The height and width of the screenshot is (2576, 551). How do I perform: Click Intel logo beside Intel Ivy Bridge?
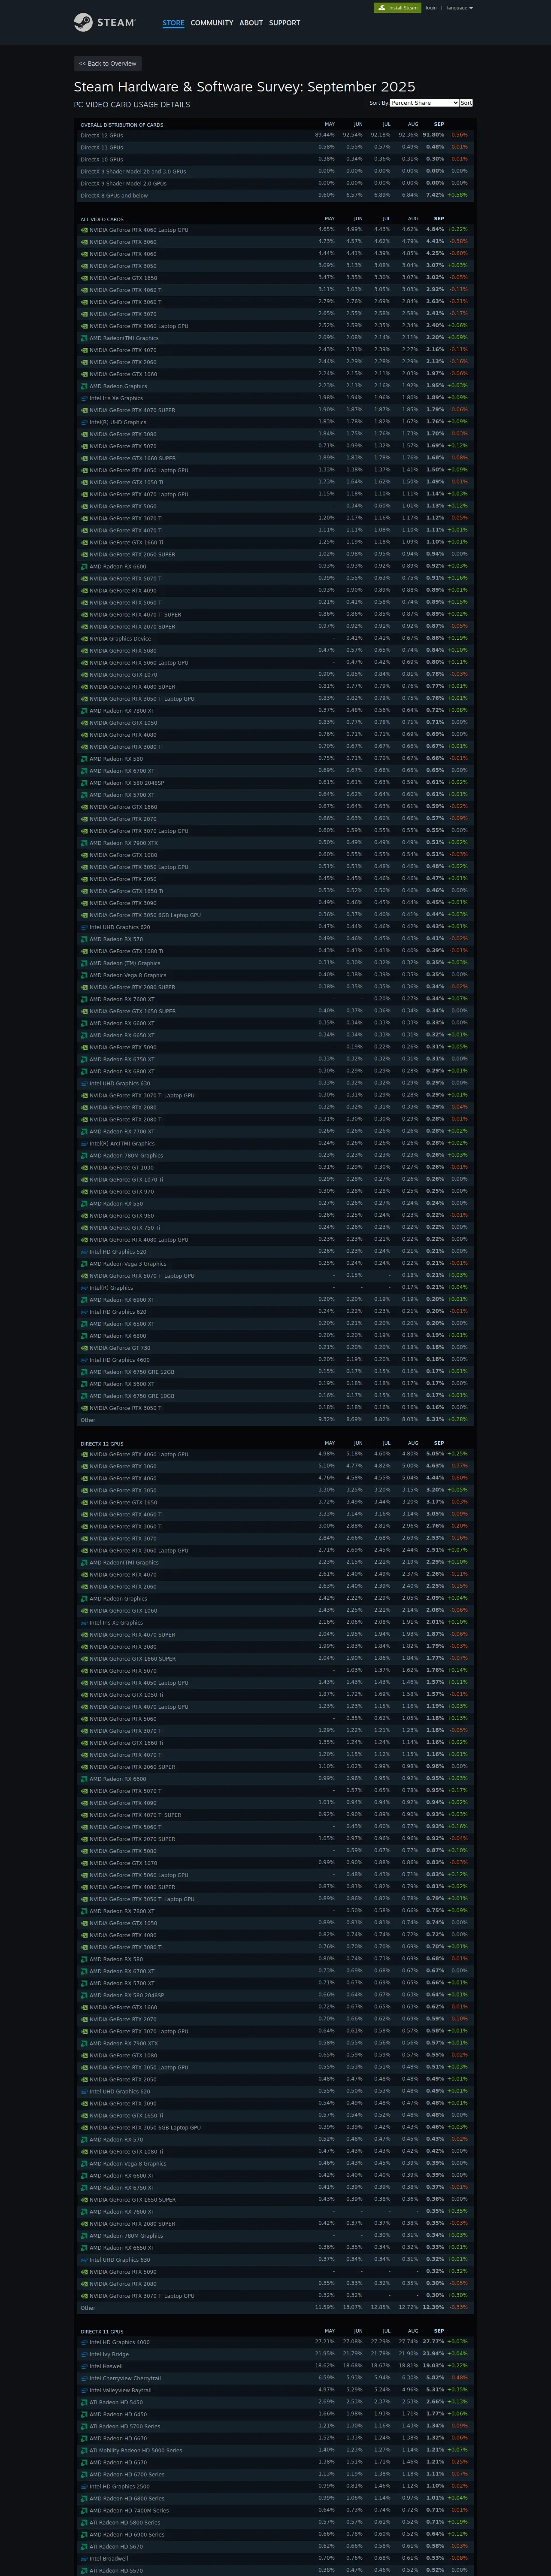point(84,2354)
